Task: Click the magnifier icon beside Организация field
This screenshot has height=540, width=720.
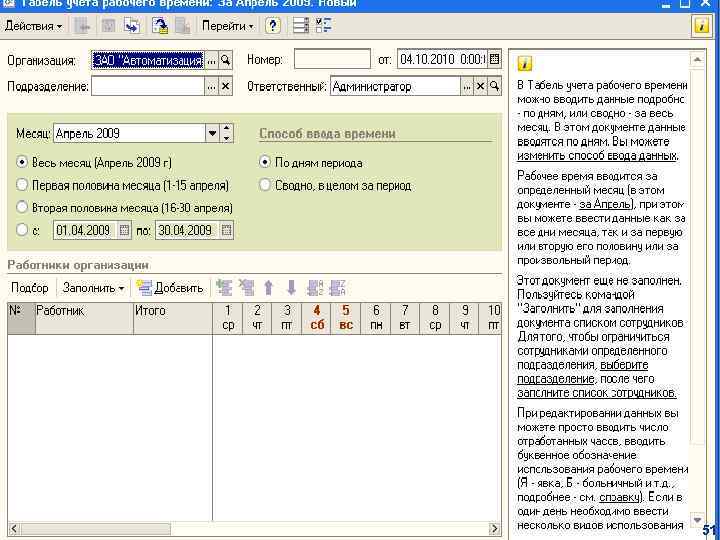Action: 226,60
